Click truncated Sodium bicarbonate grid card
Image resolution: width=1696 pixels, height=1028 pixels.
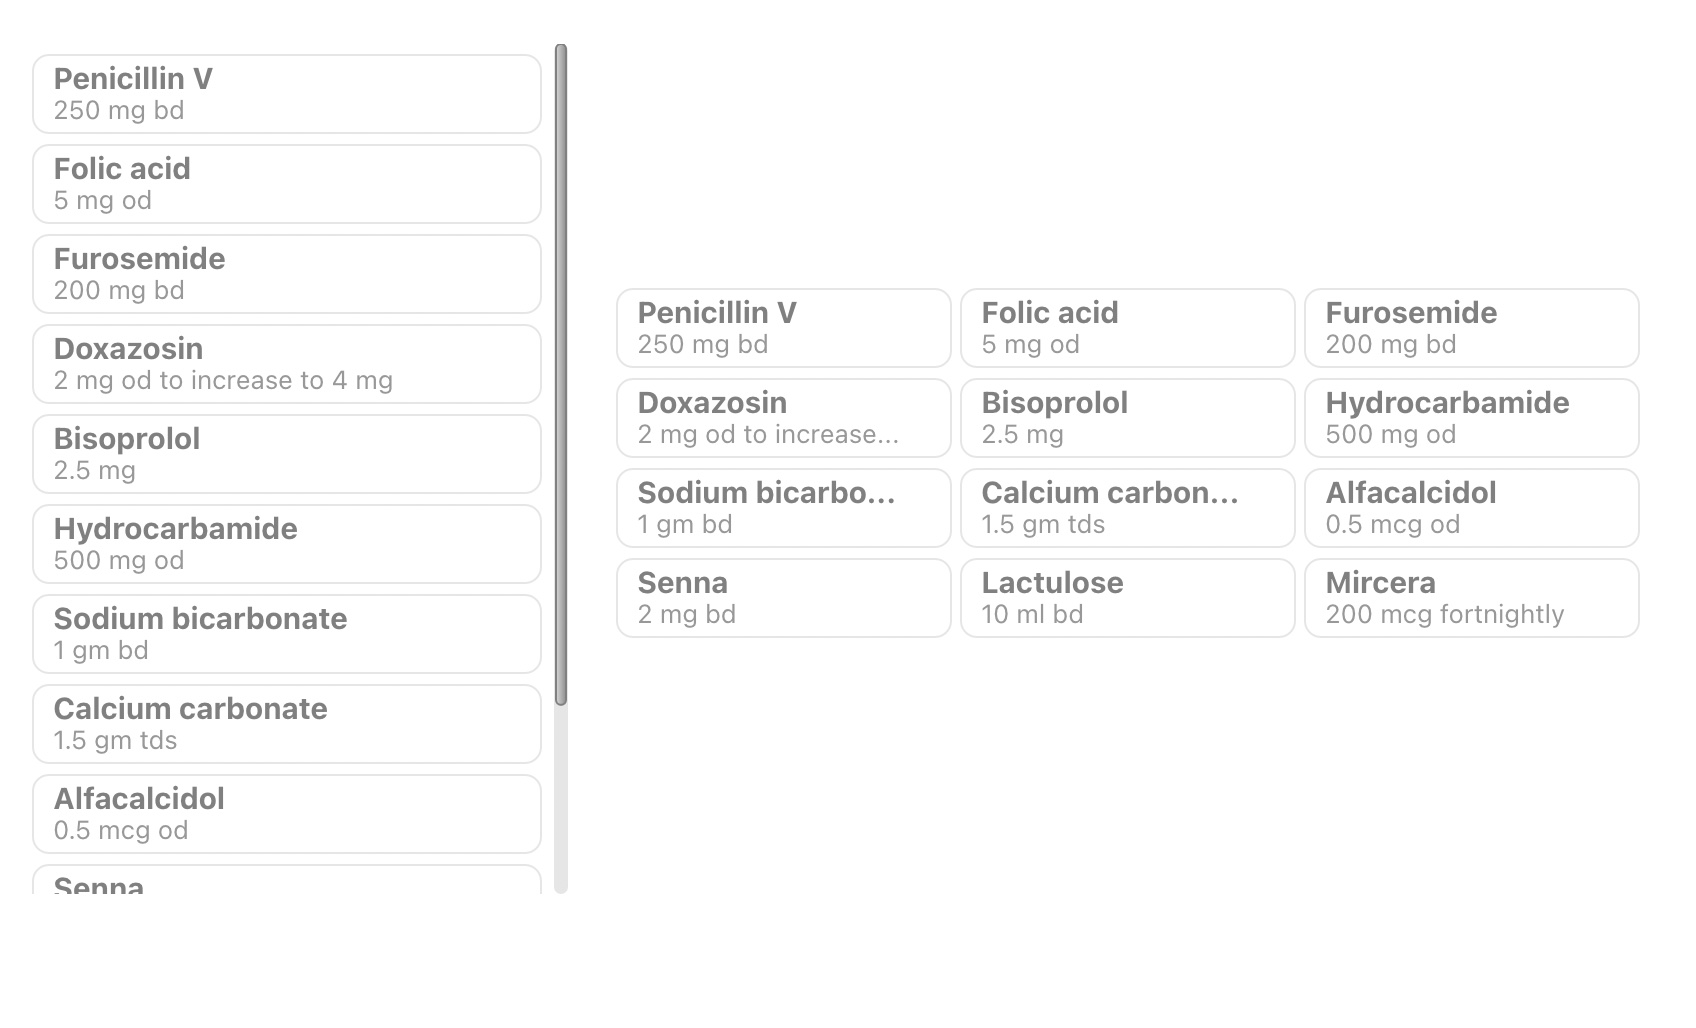click(x=783, y=508)
